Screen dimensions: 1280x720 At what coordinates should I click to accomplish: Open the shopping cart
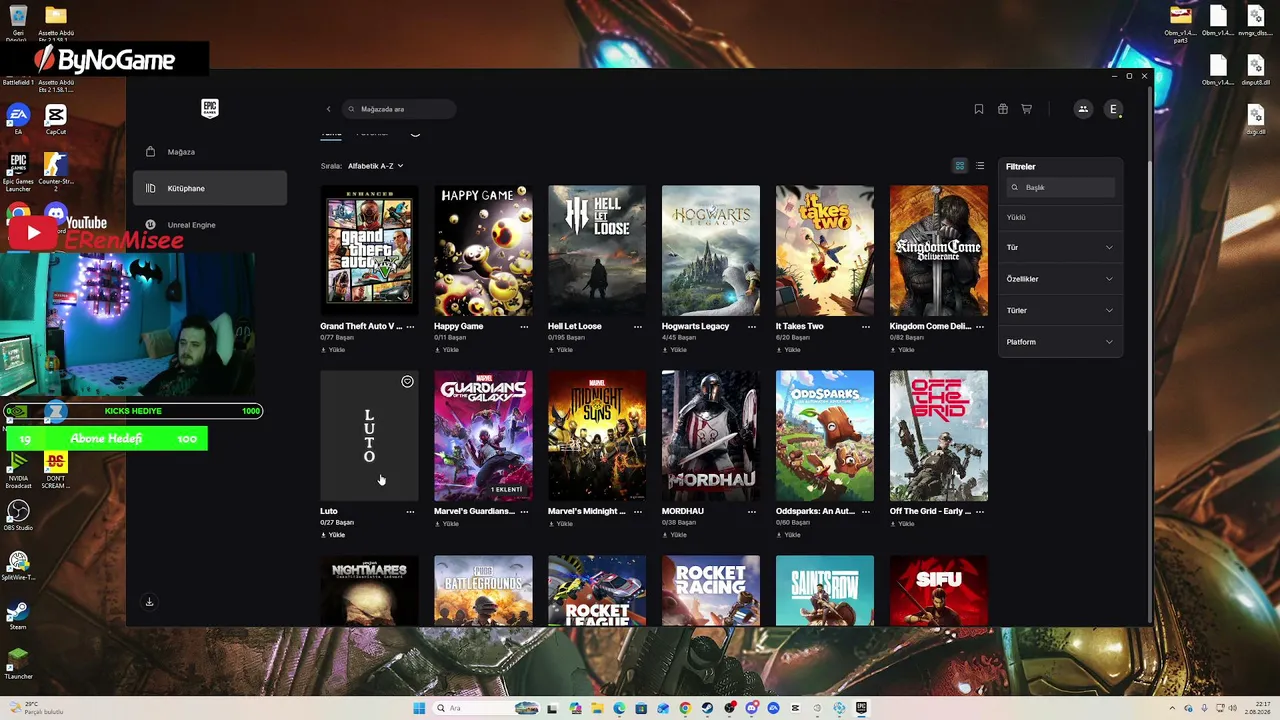click(1026, 109)
